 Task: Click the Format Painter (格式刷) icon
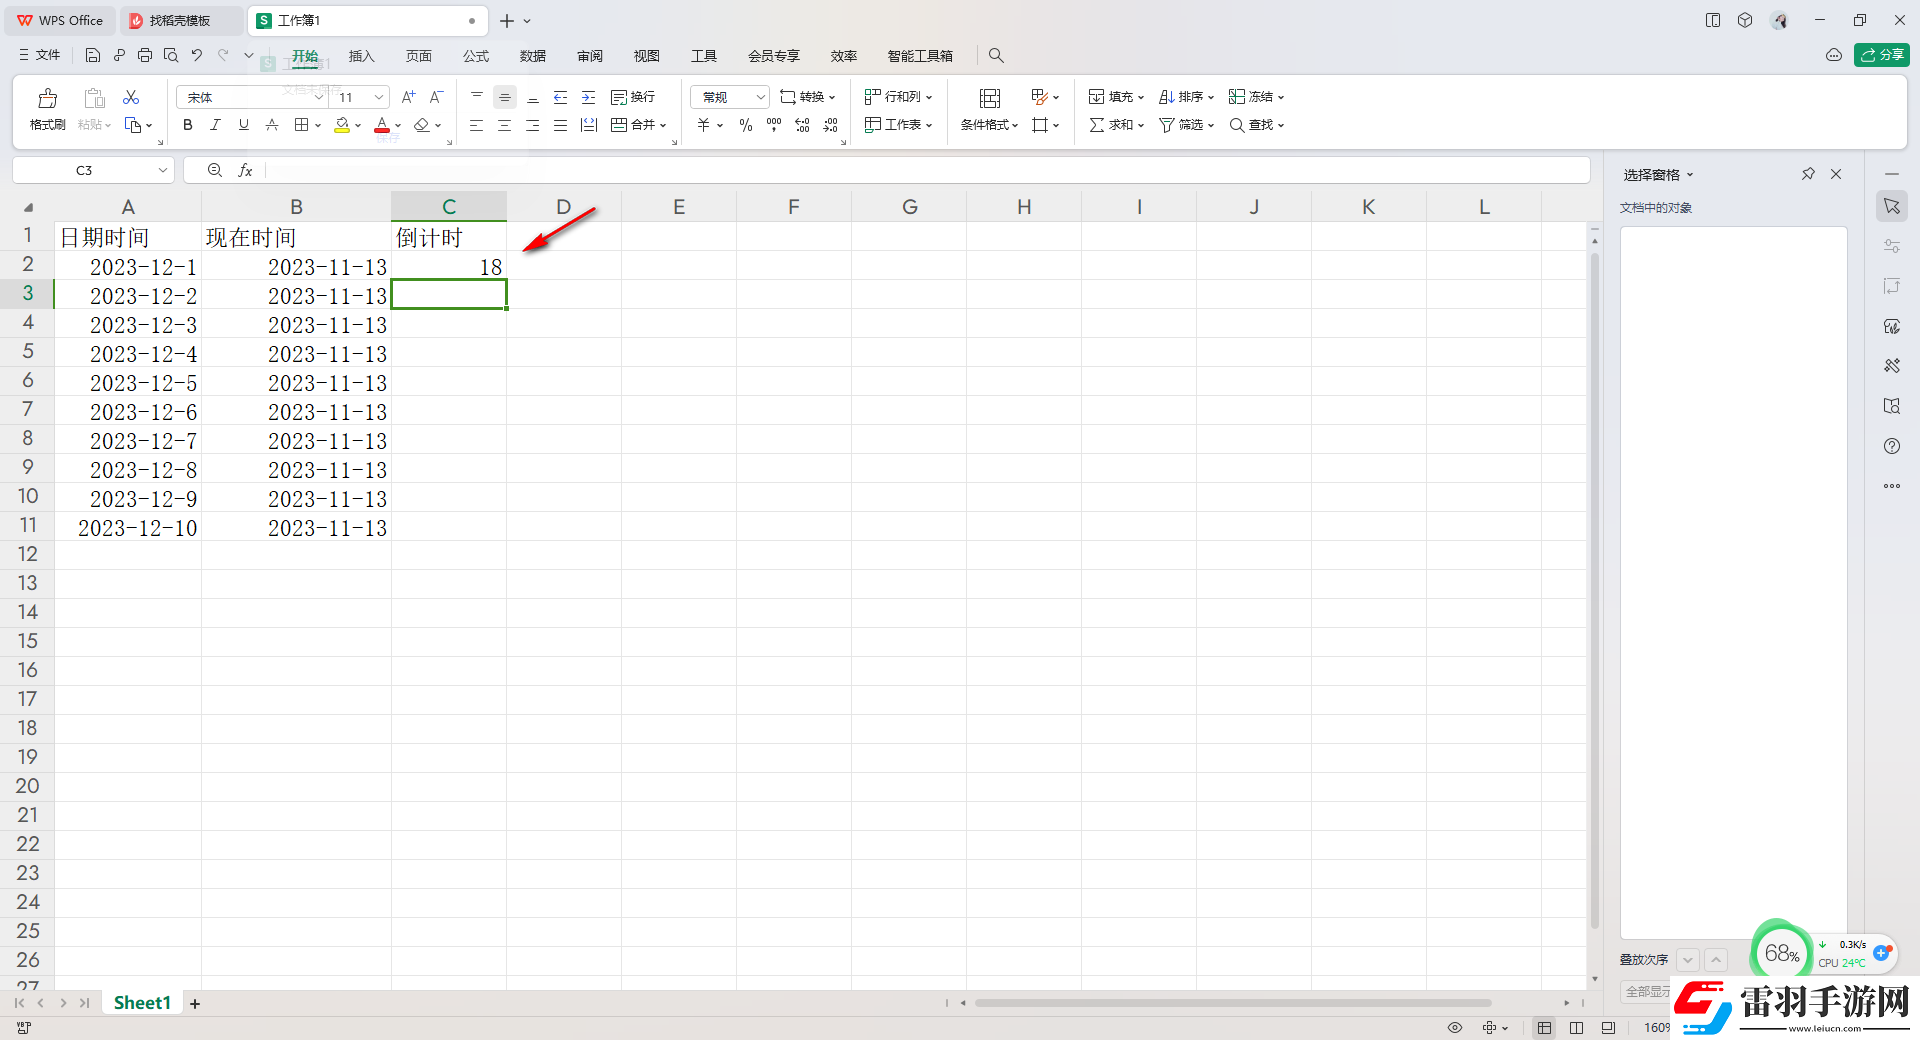47,108
